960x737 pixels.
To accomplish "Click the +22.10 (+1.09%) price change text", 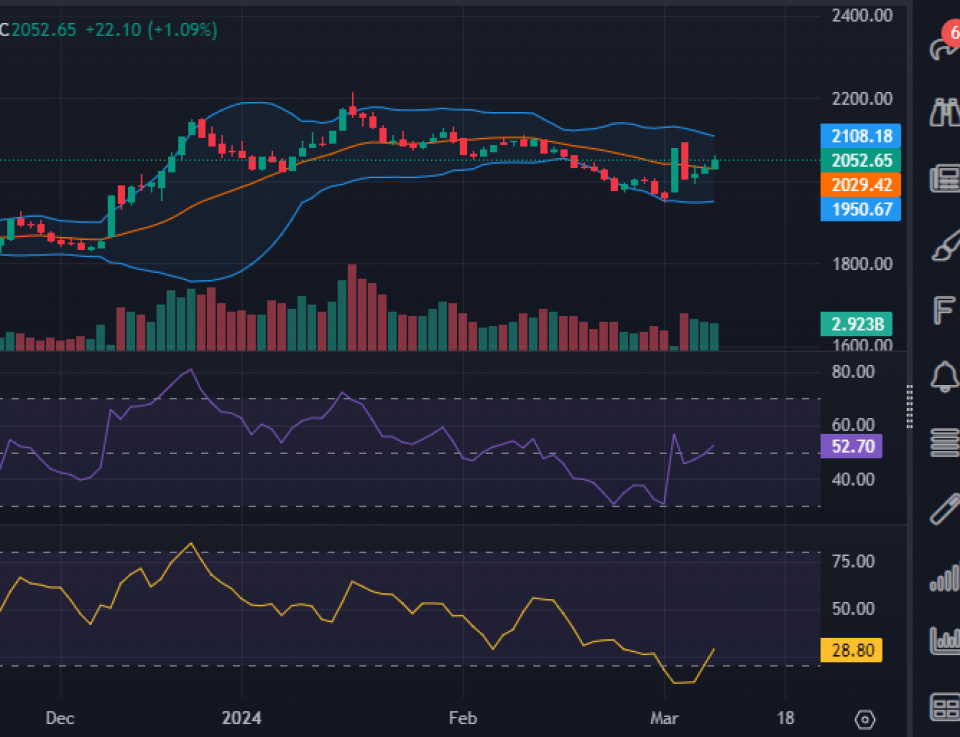I will [150, 30].
